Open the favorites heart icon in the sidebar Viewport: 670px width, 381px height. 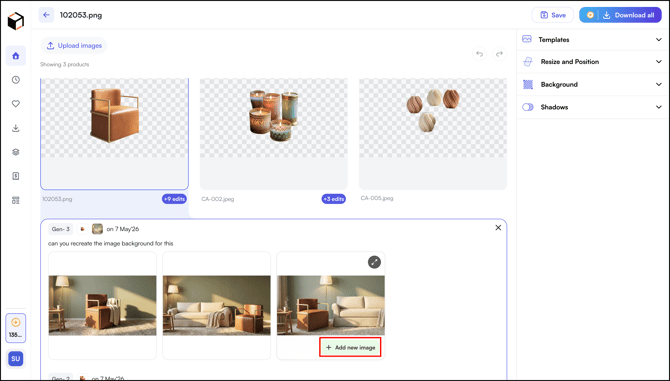click(16, 104)
